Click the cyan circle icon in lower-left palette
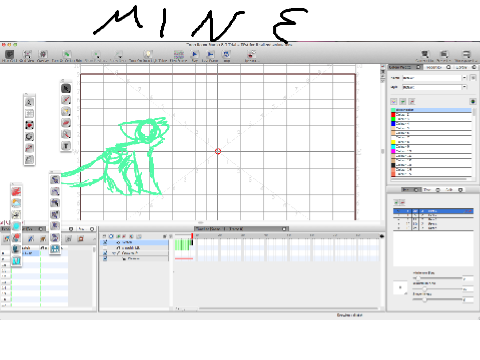Screen dimensions: 480x360 pyautogui.click(x=16, y=226)
